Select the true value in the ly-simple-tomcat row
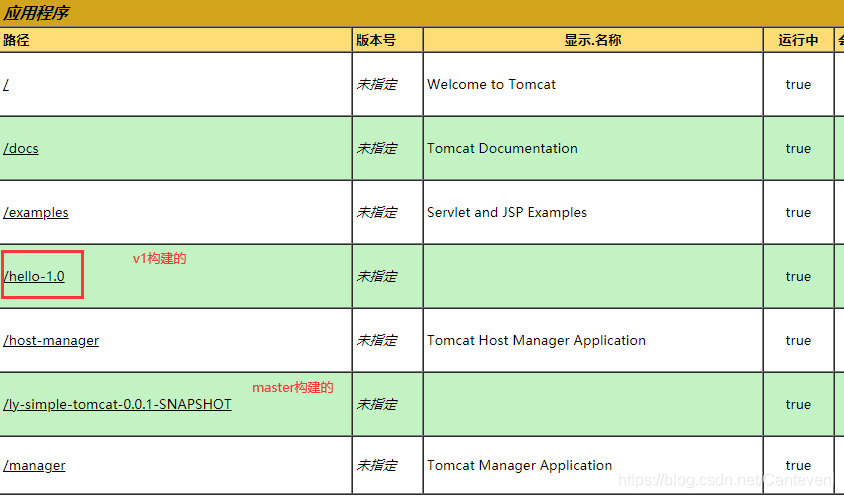The width and height of the screenshot is (844, 498). point(798,405)
